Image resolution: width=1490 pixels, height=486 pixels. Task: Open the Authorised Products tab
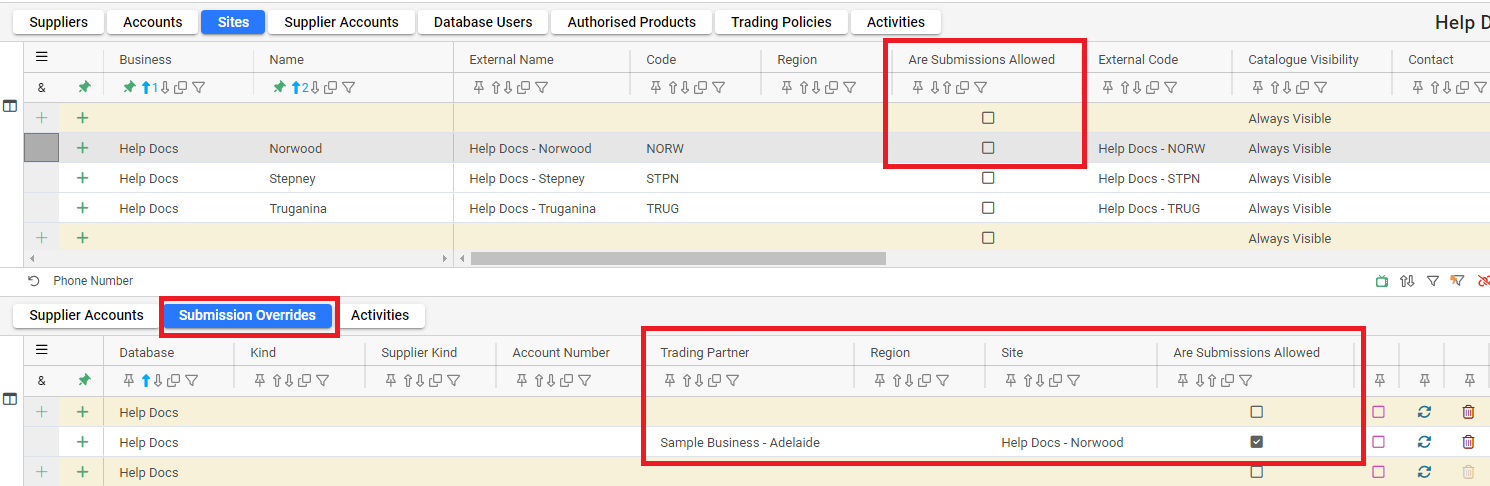click(631, 22)
